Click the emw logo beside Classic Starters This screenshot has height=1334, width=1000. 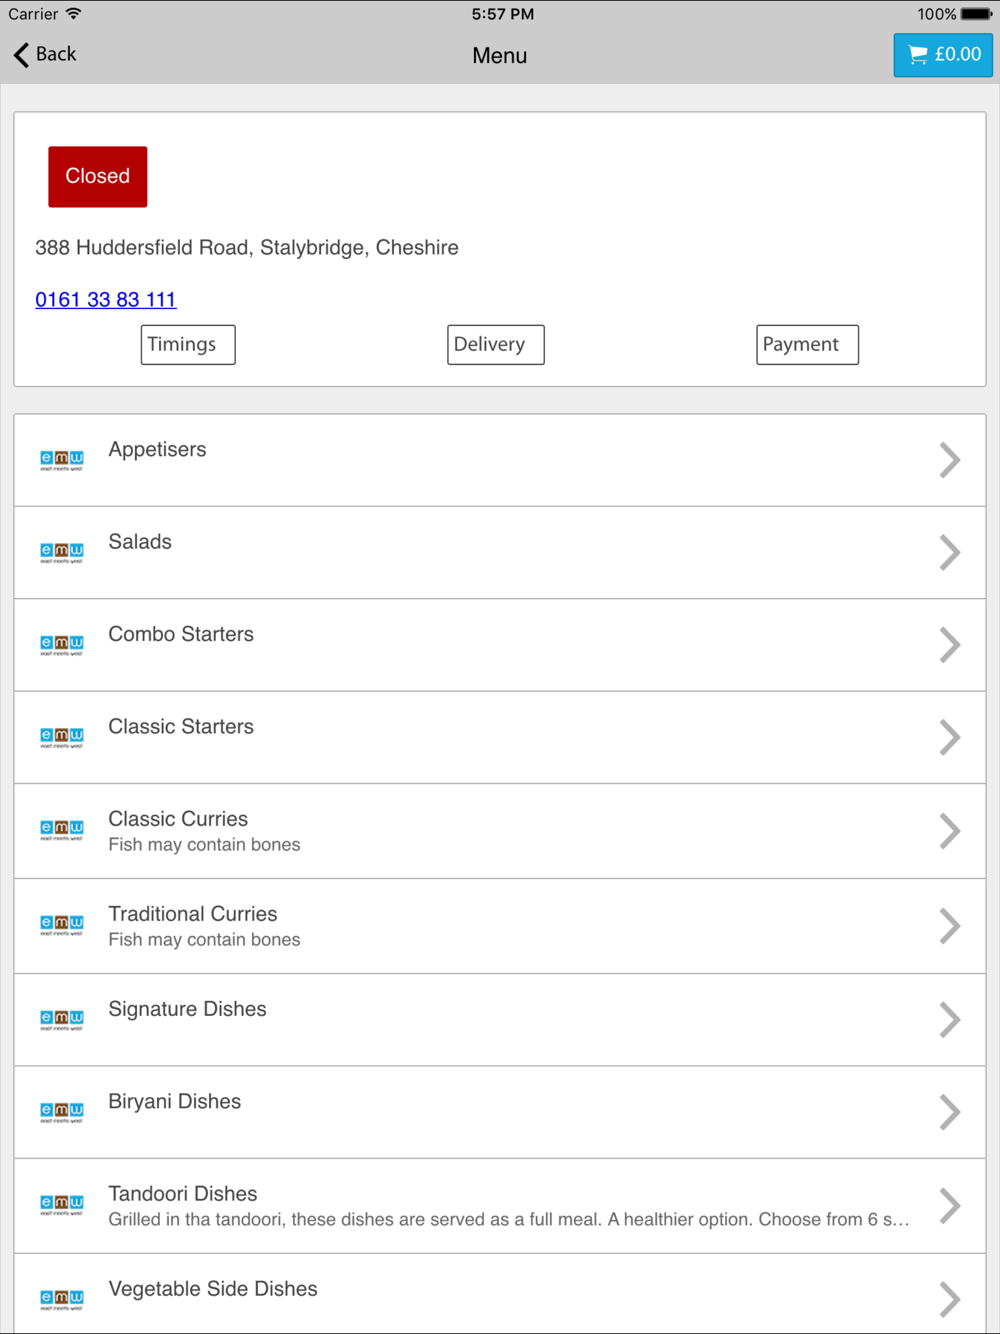[62, 738]
